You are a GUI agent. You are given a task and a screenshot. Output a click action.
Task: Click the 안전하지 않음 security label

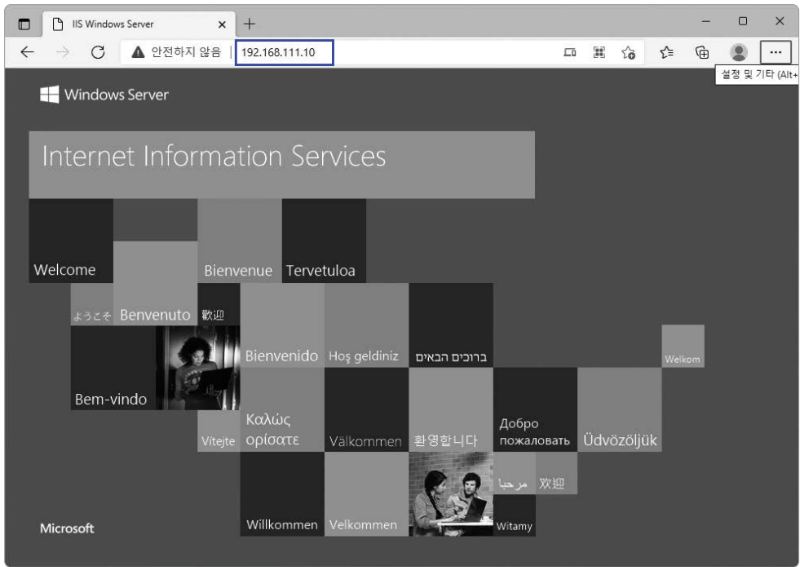186,52
